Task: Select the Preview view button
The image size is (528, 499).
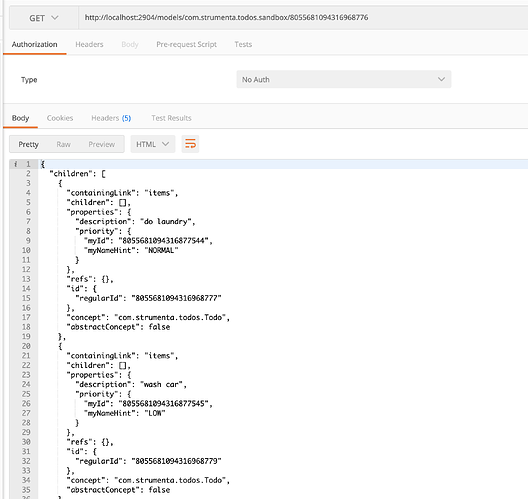Action: (101, 144)
